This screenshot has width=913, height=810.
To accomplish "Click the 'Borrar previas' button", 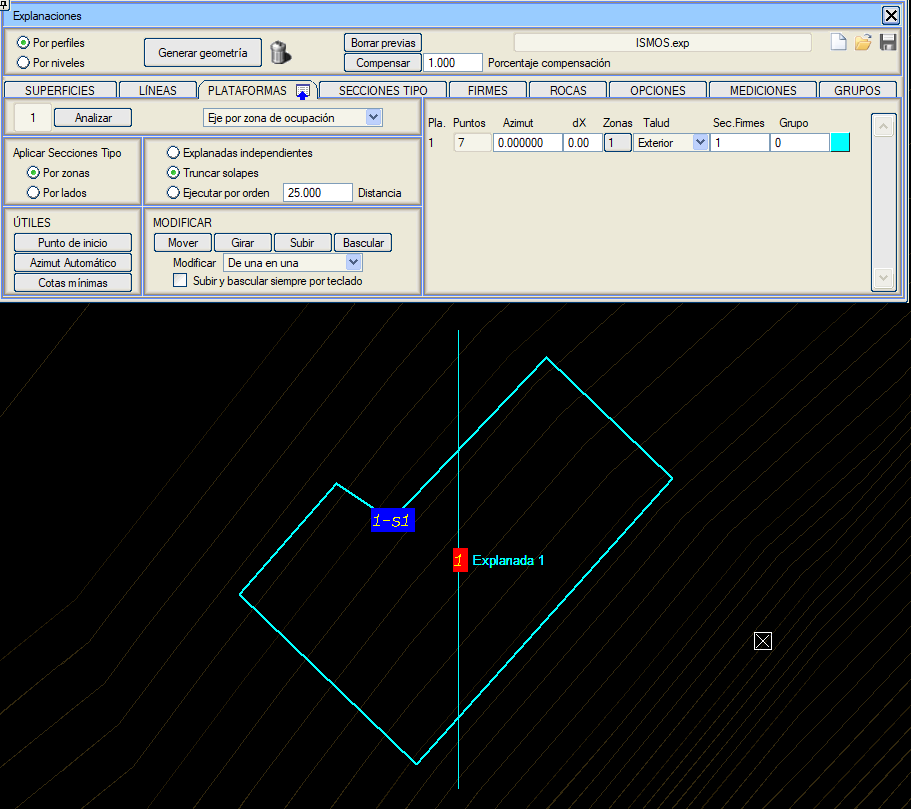I will point(383,43).
